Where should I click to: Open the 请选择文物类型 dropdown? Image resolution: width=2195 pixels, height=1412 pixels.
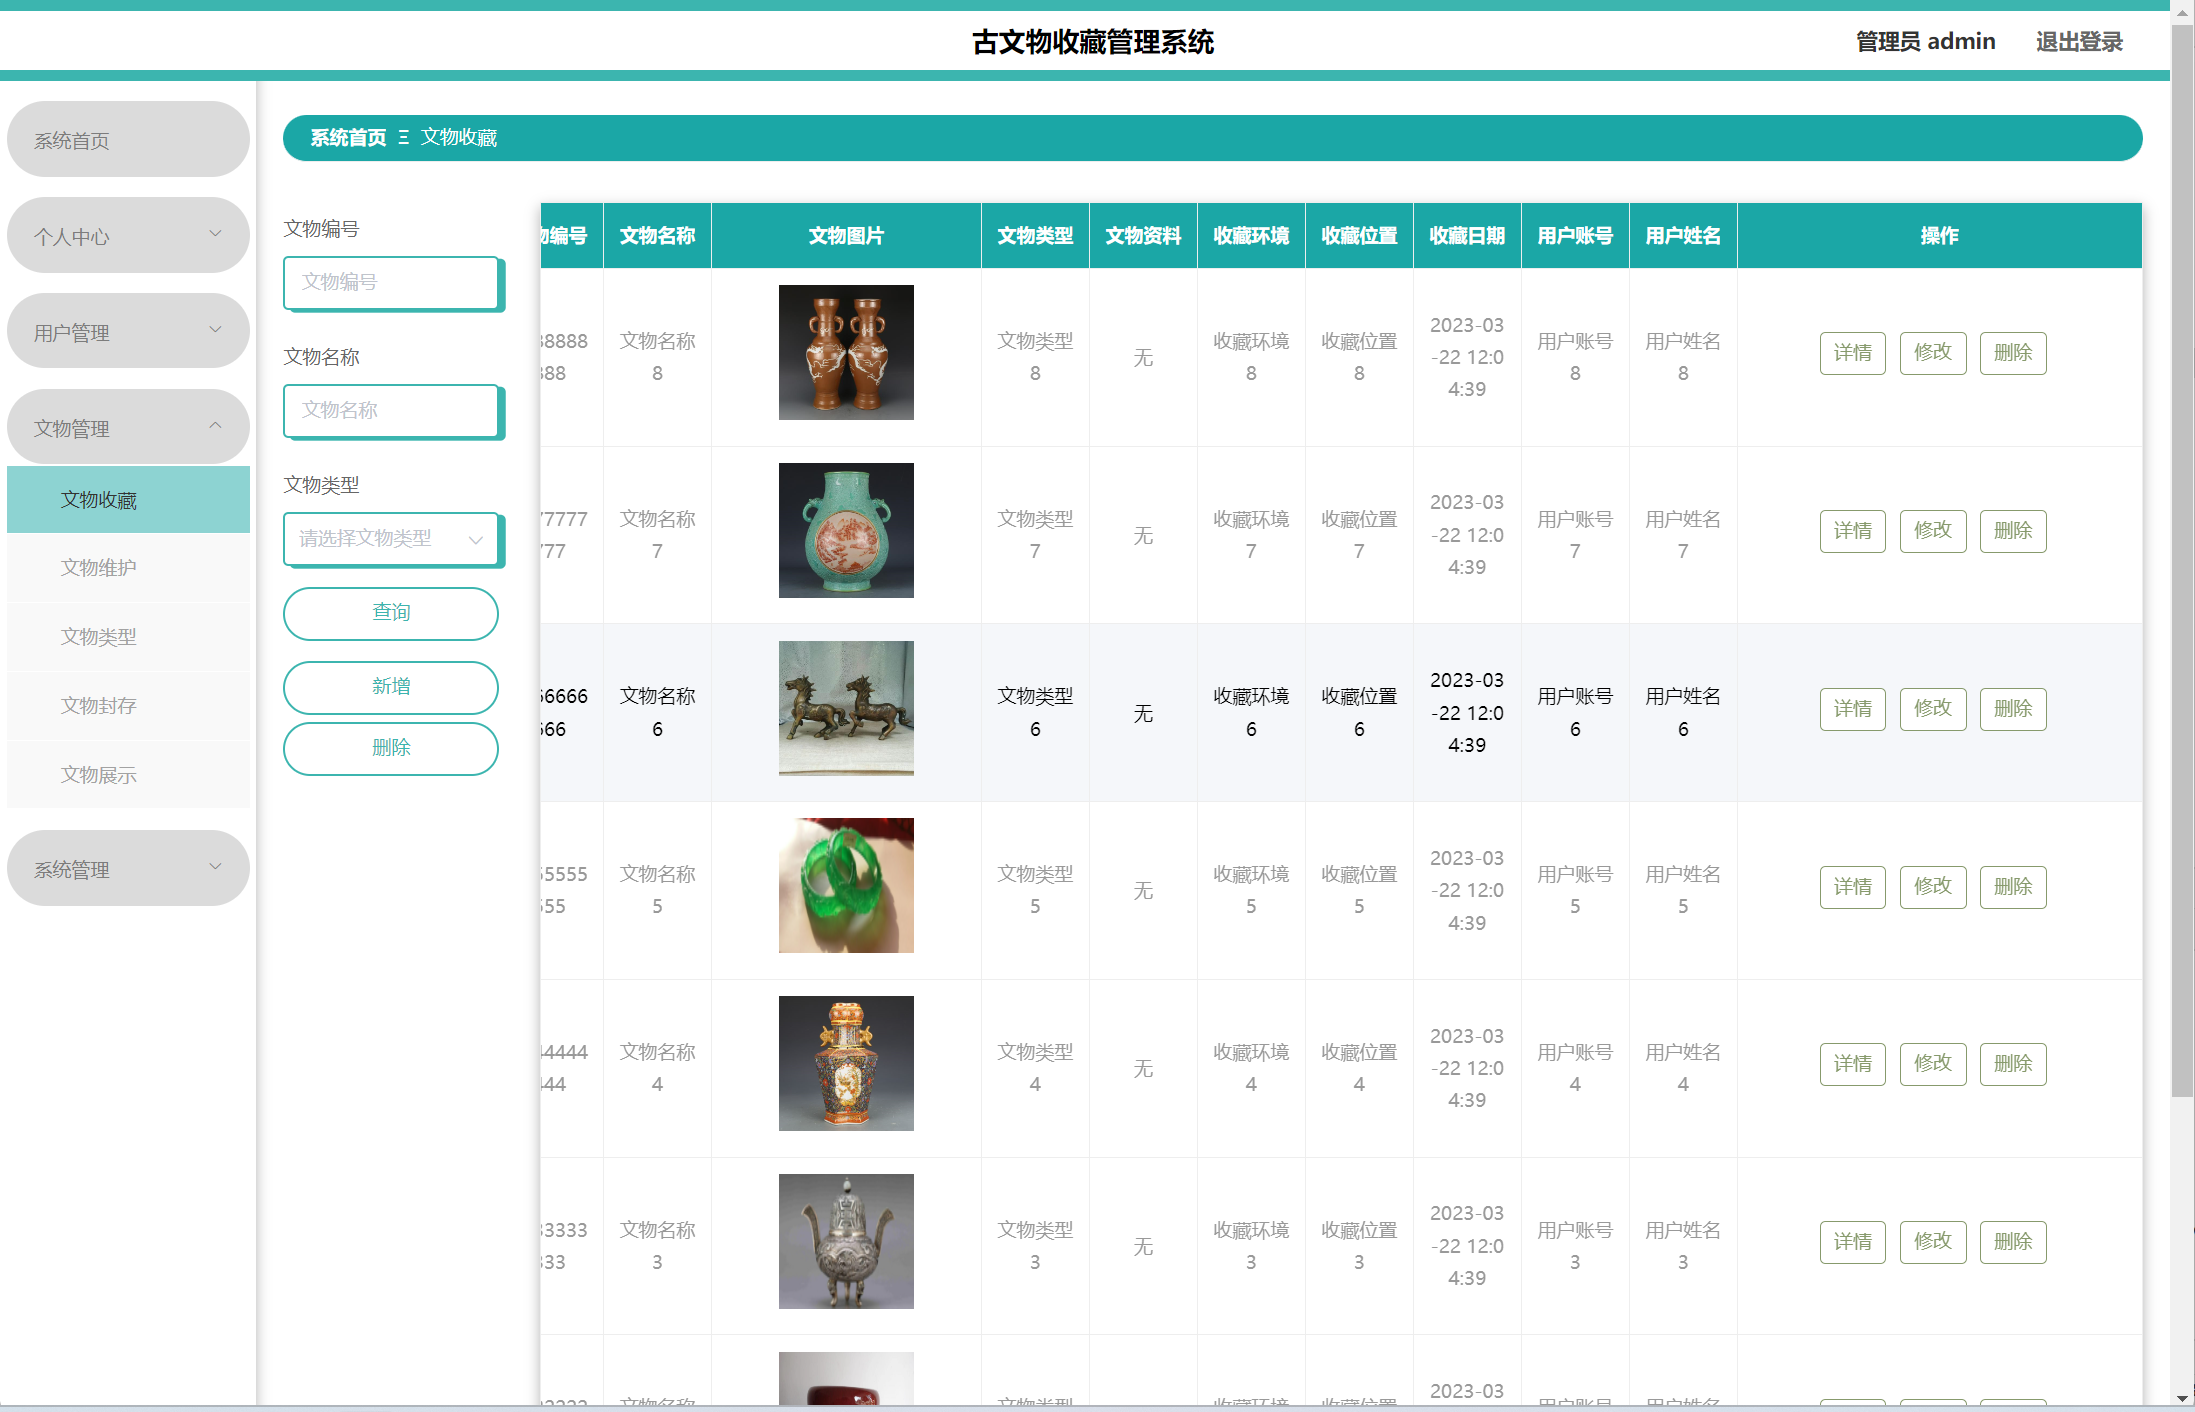(391, 539)
